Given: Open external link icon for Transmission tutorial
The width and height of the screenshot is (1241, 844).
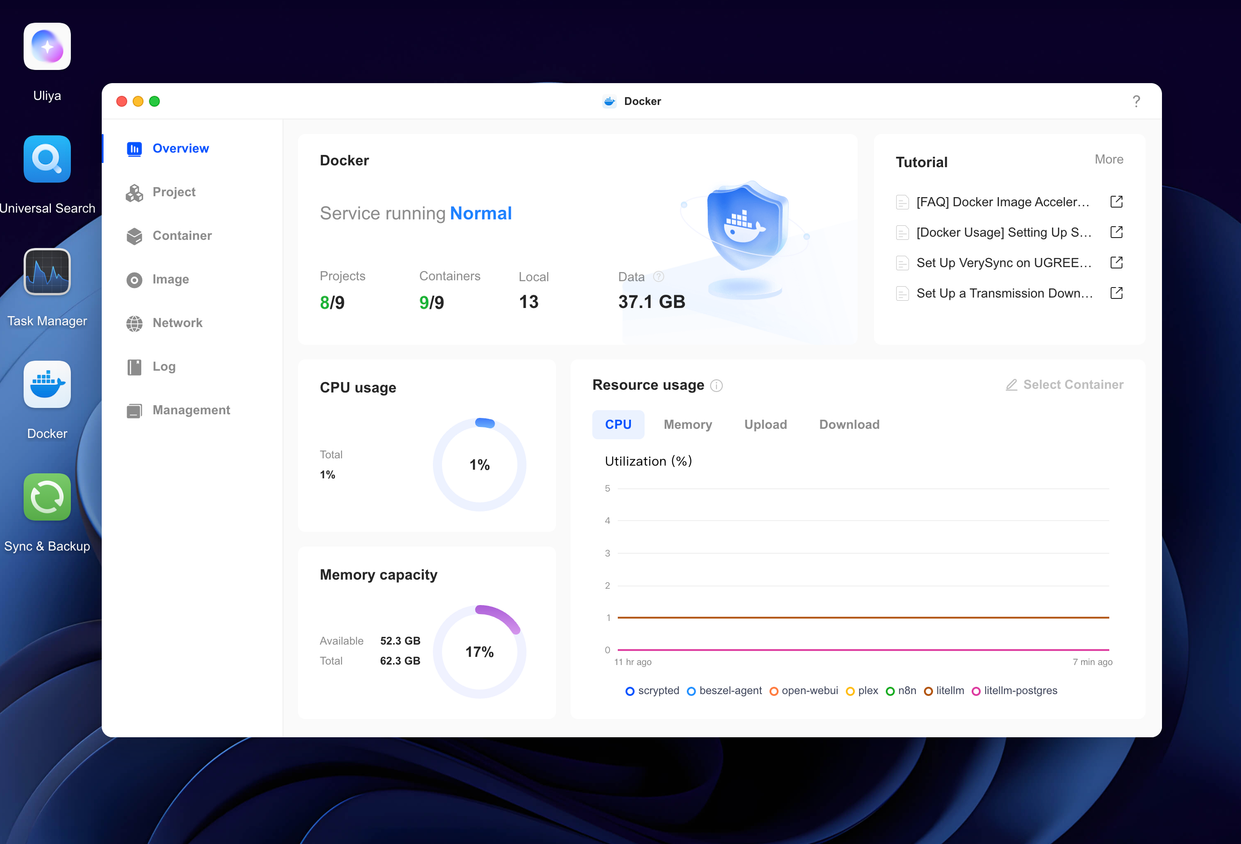Looking at the screenshot, I should [1117, 293].
